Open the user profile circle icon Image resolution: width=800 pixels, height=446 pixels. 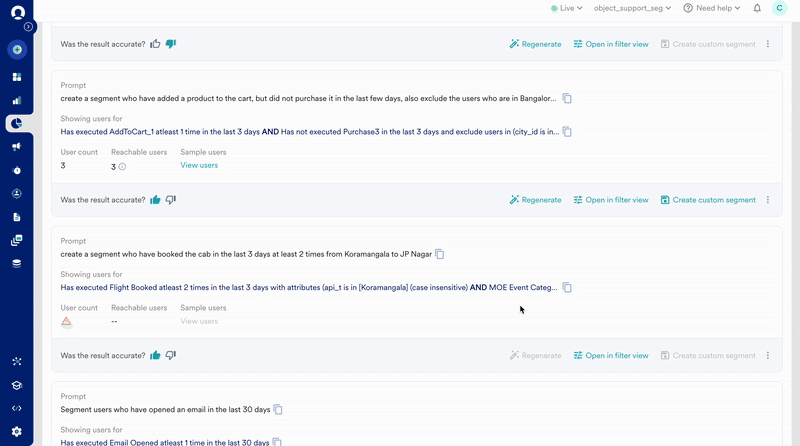(x=17, y=193)
